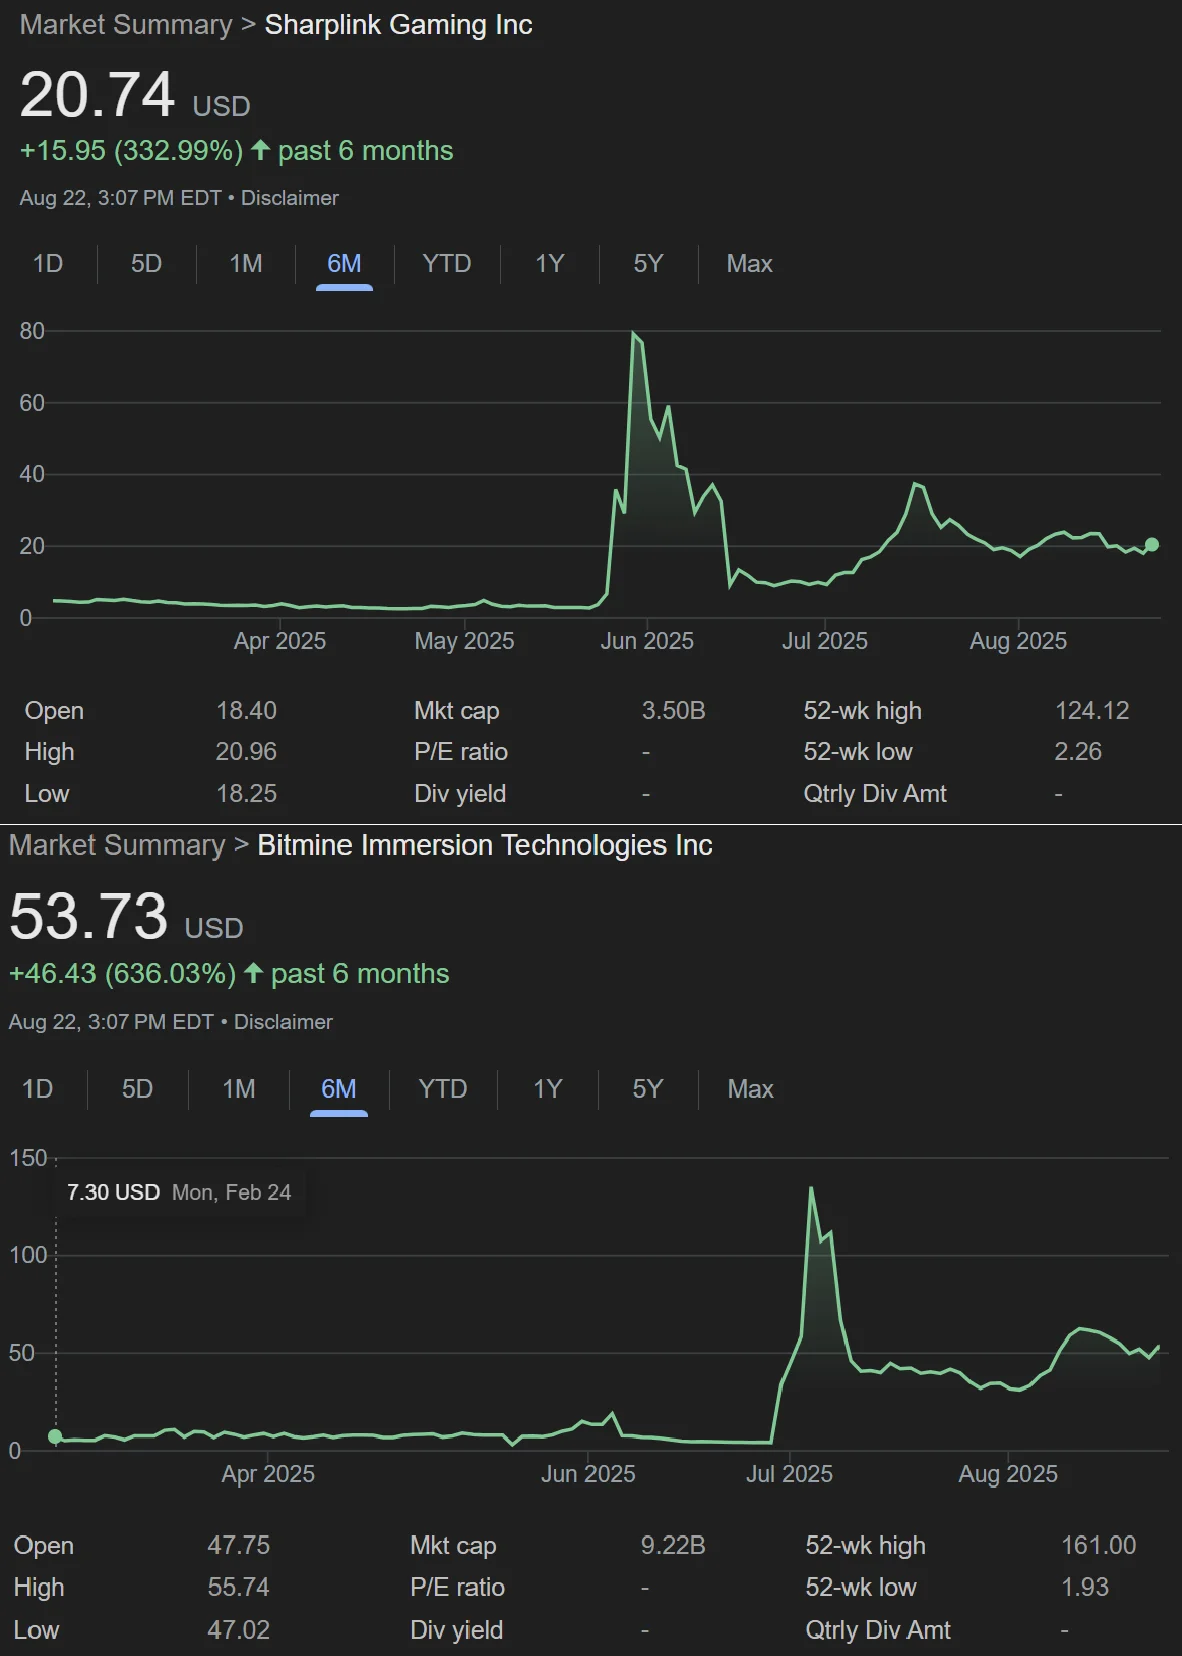
Task: Click the latest-price dot on Sharplink chart
Action: click(1152, 545)
